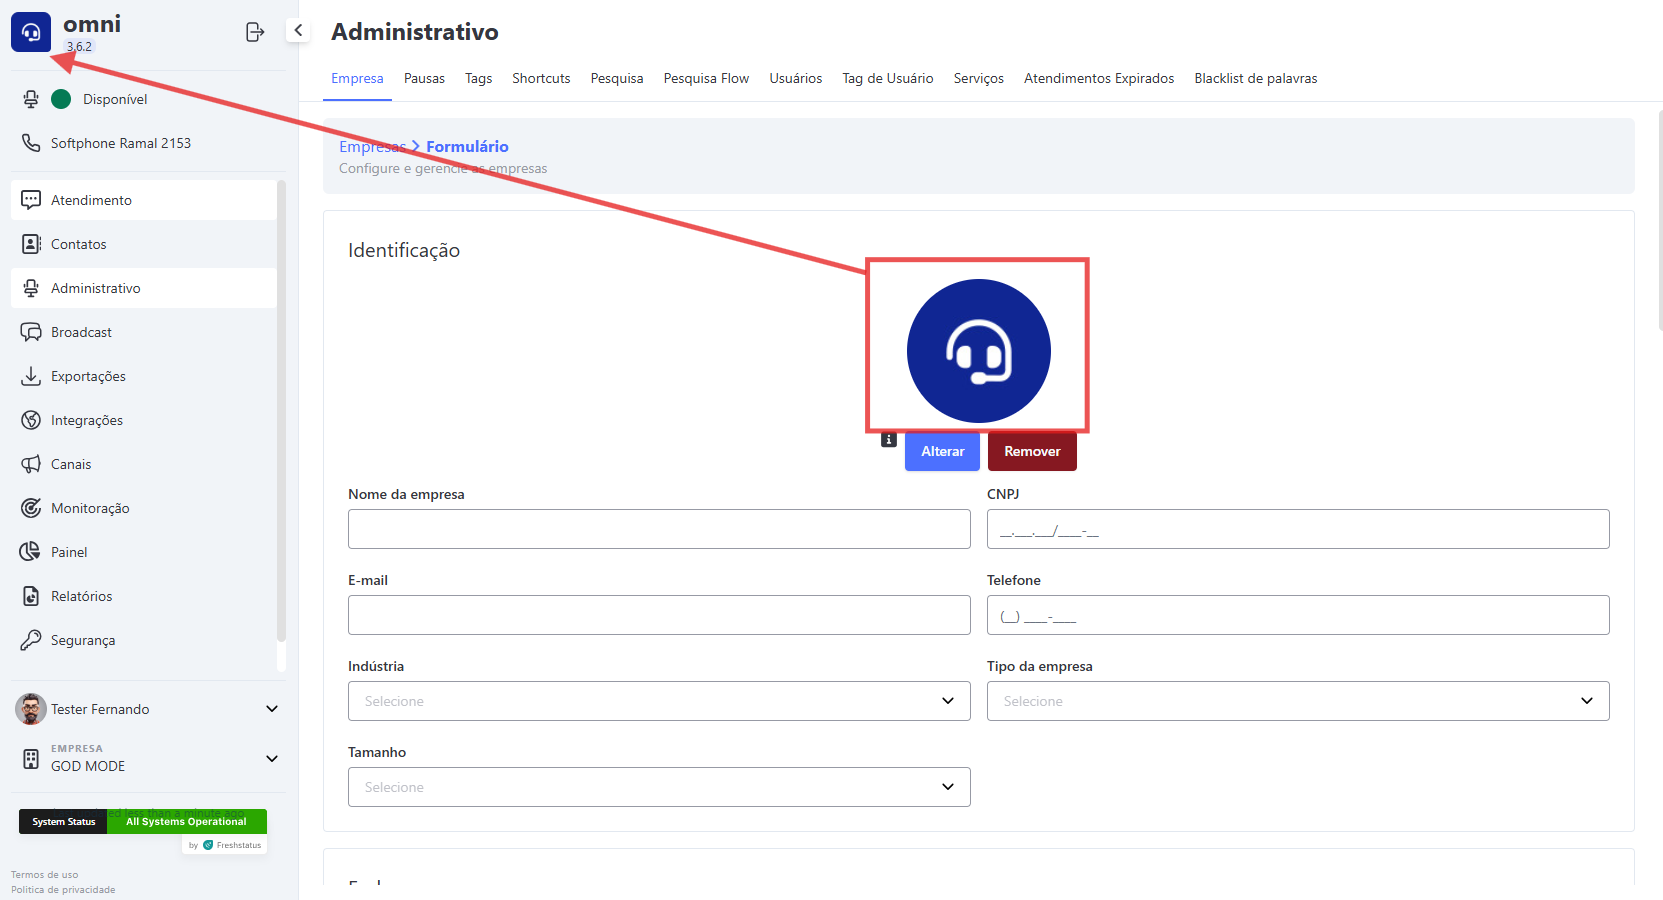Click the Nome da empresa field
1663x900 pixels.
(x=658, y=529)
